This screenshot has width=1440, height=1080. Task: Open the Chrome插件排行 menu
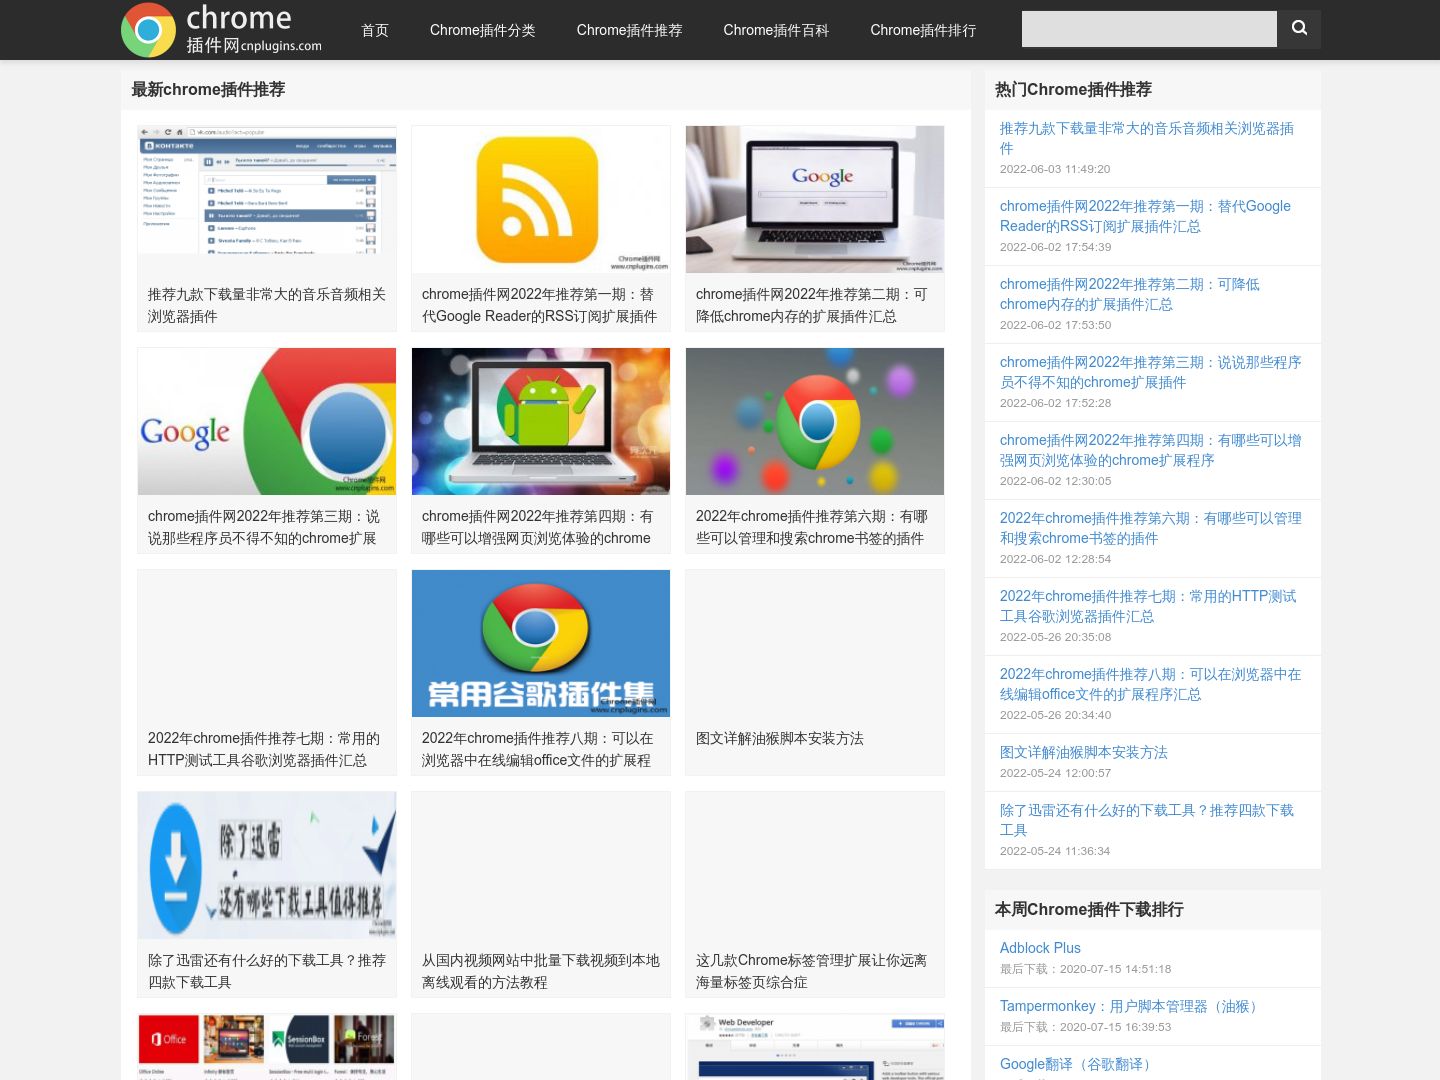click(x=923, y=30)
